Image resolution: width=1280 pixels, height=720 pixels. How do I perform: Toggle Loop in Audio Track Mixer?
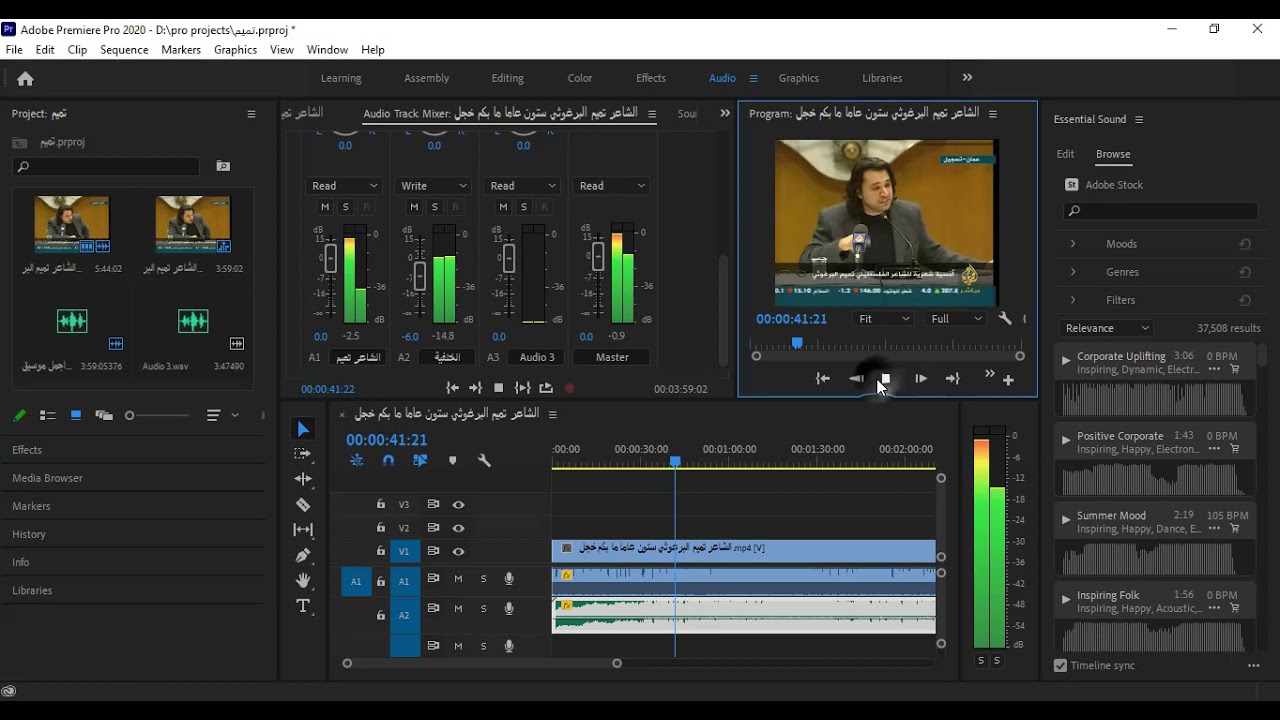click(545, 388)
